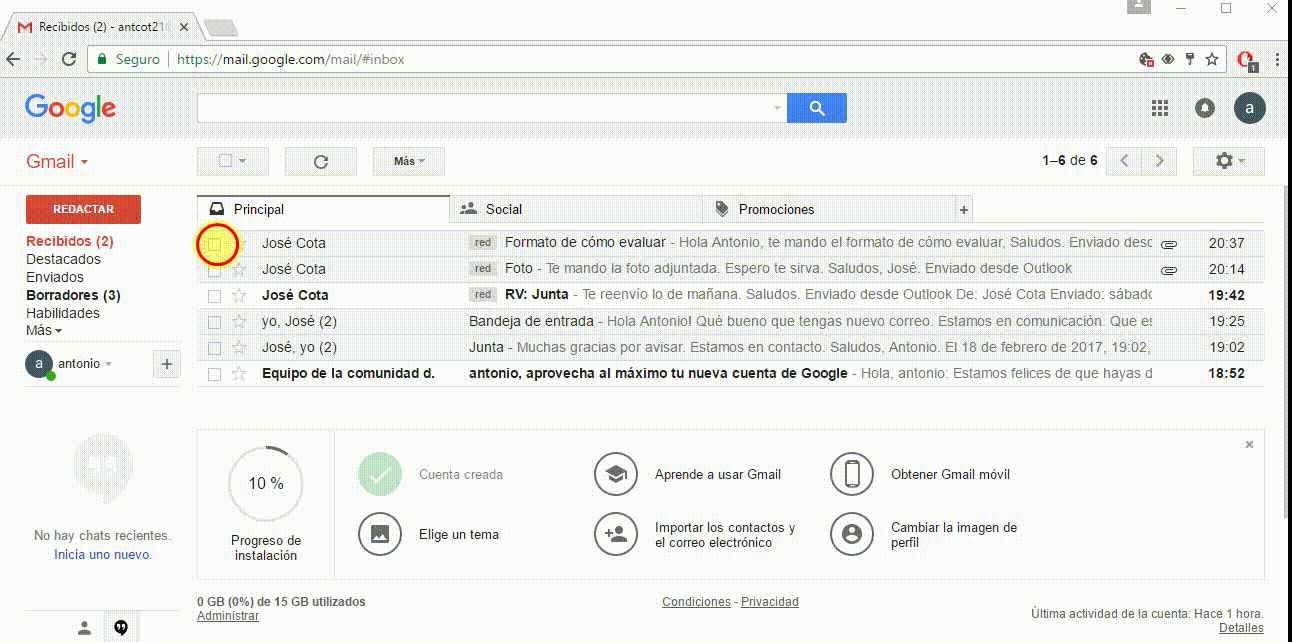
Task: Click 'Inicia uno nuevo.' chat link
Action: click(x=103, y=554)
